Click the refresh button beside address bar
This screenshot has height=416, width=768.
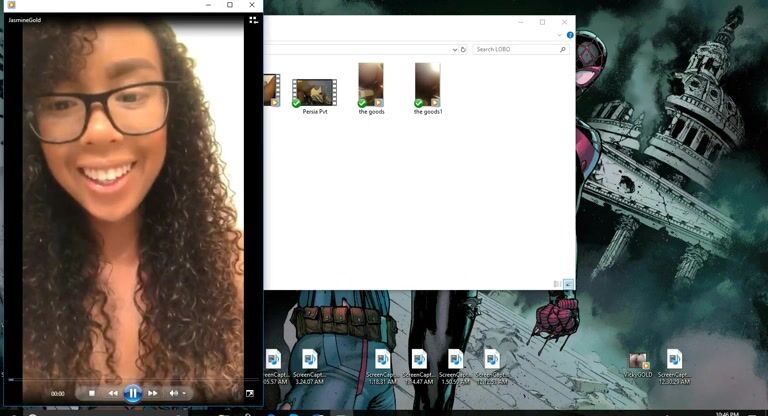click(464, 49)
